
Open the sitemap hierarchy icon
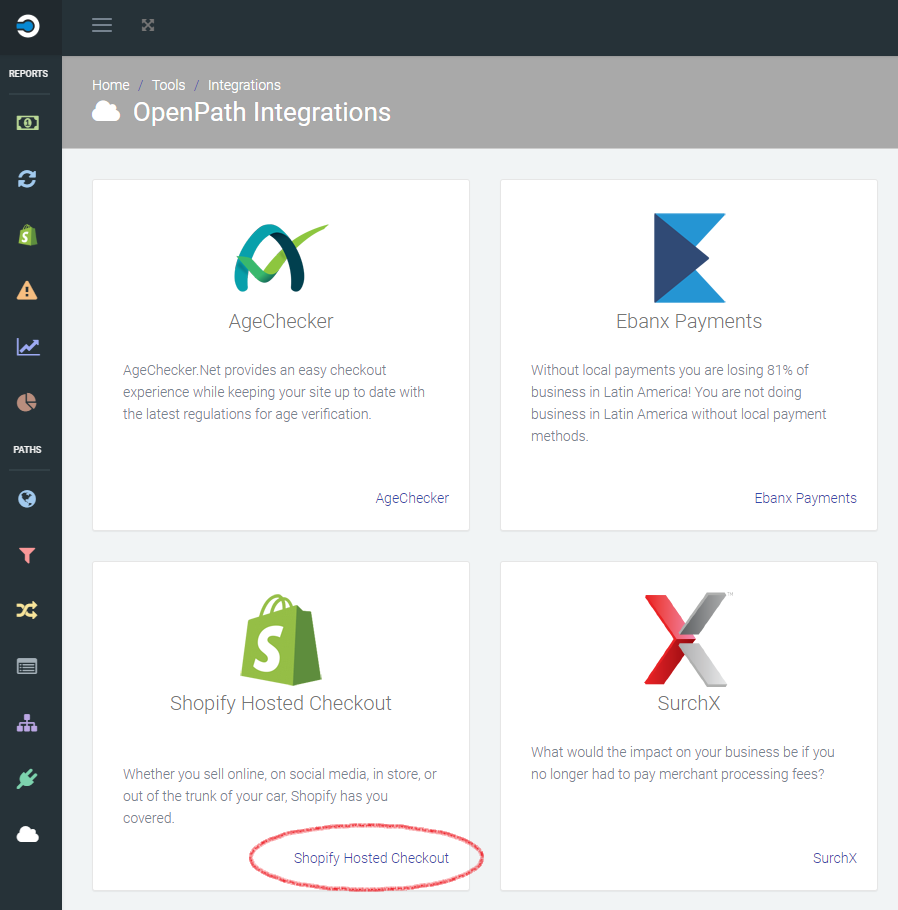coord(28,722)
